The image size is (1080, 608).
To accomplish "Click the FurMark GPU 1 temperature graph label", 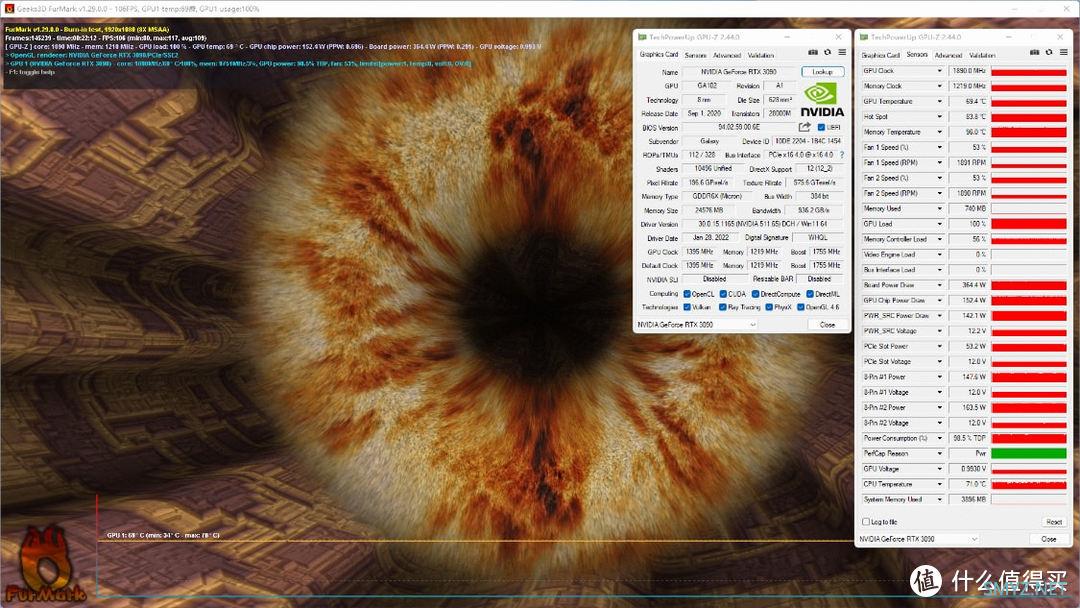I will point(163,535).
